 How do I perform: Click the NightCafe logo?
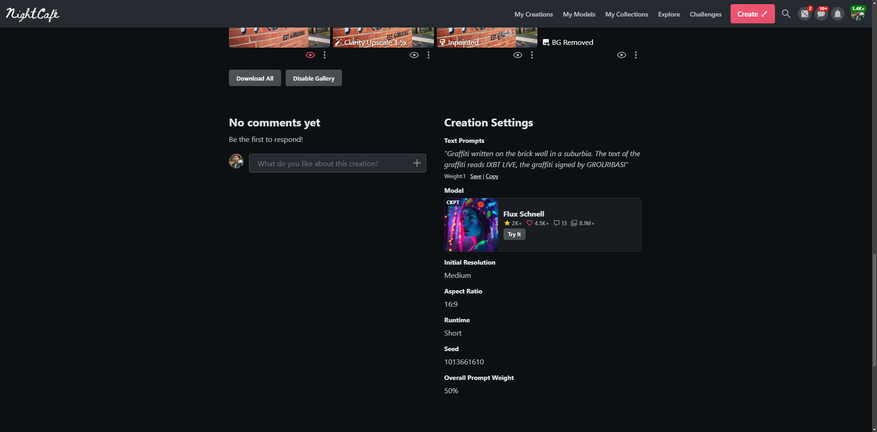pyautogui.click(x=33, y=14)
